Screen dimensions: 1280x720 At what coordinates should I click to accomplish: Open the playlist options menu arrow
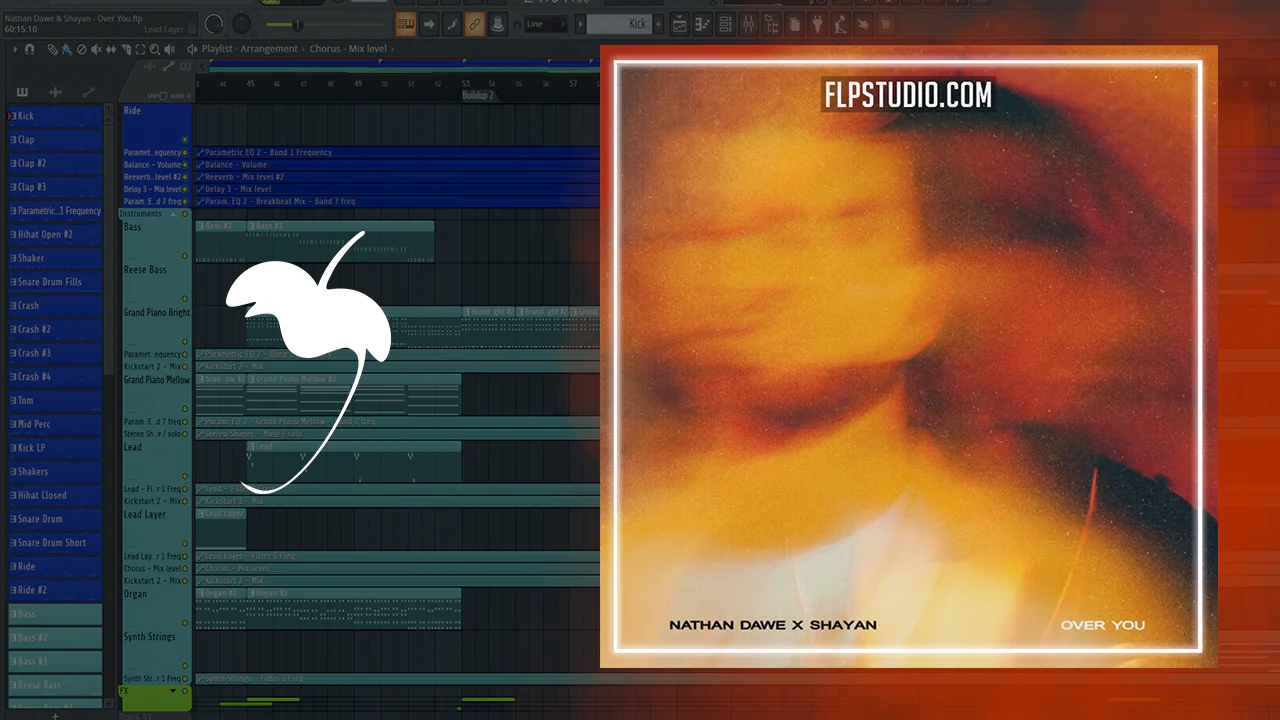16,49
